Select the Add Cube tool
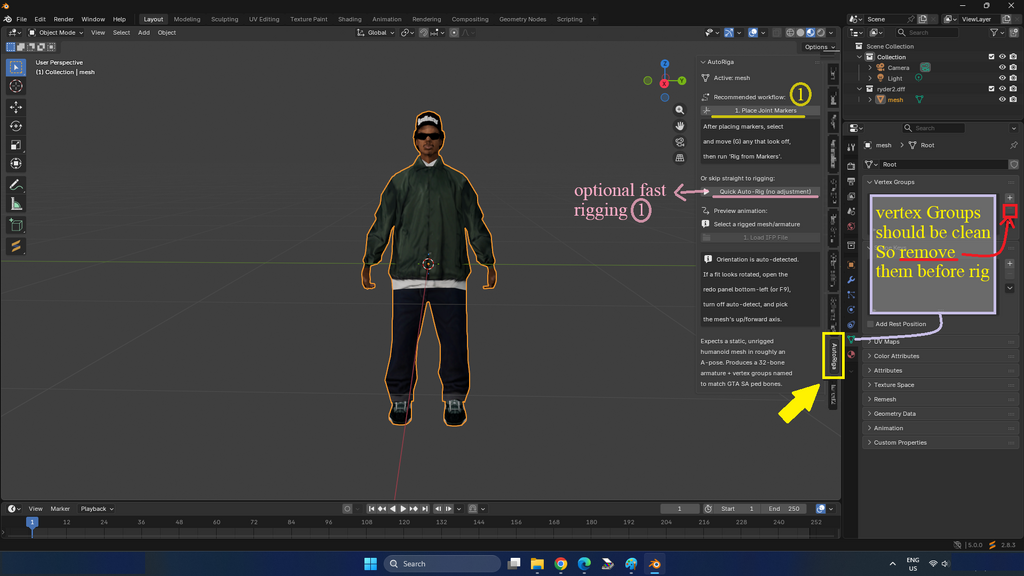The height and width of the screenshot is (576, 1024). 16,225
